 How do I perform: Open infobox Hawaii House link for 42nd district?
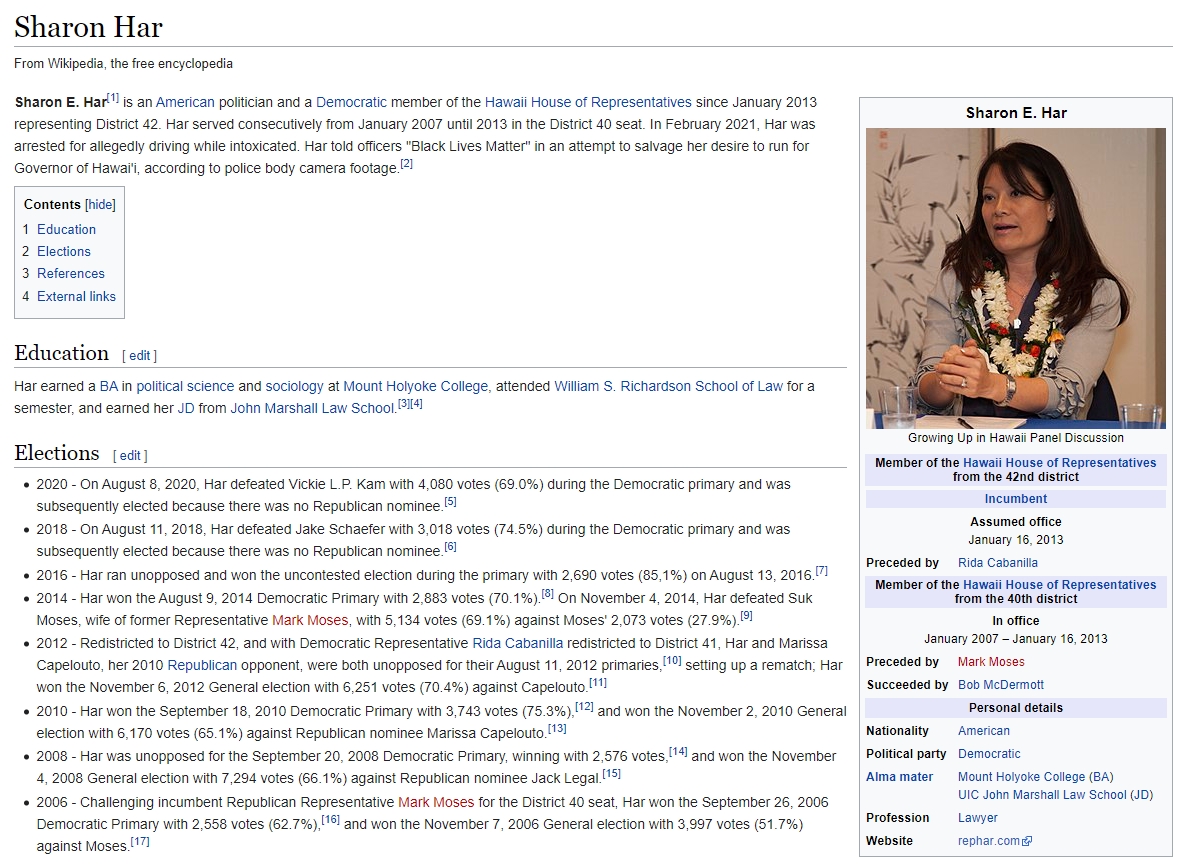coord(1059,463)
